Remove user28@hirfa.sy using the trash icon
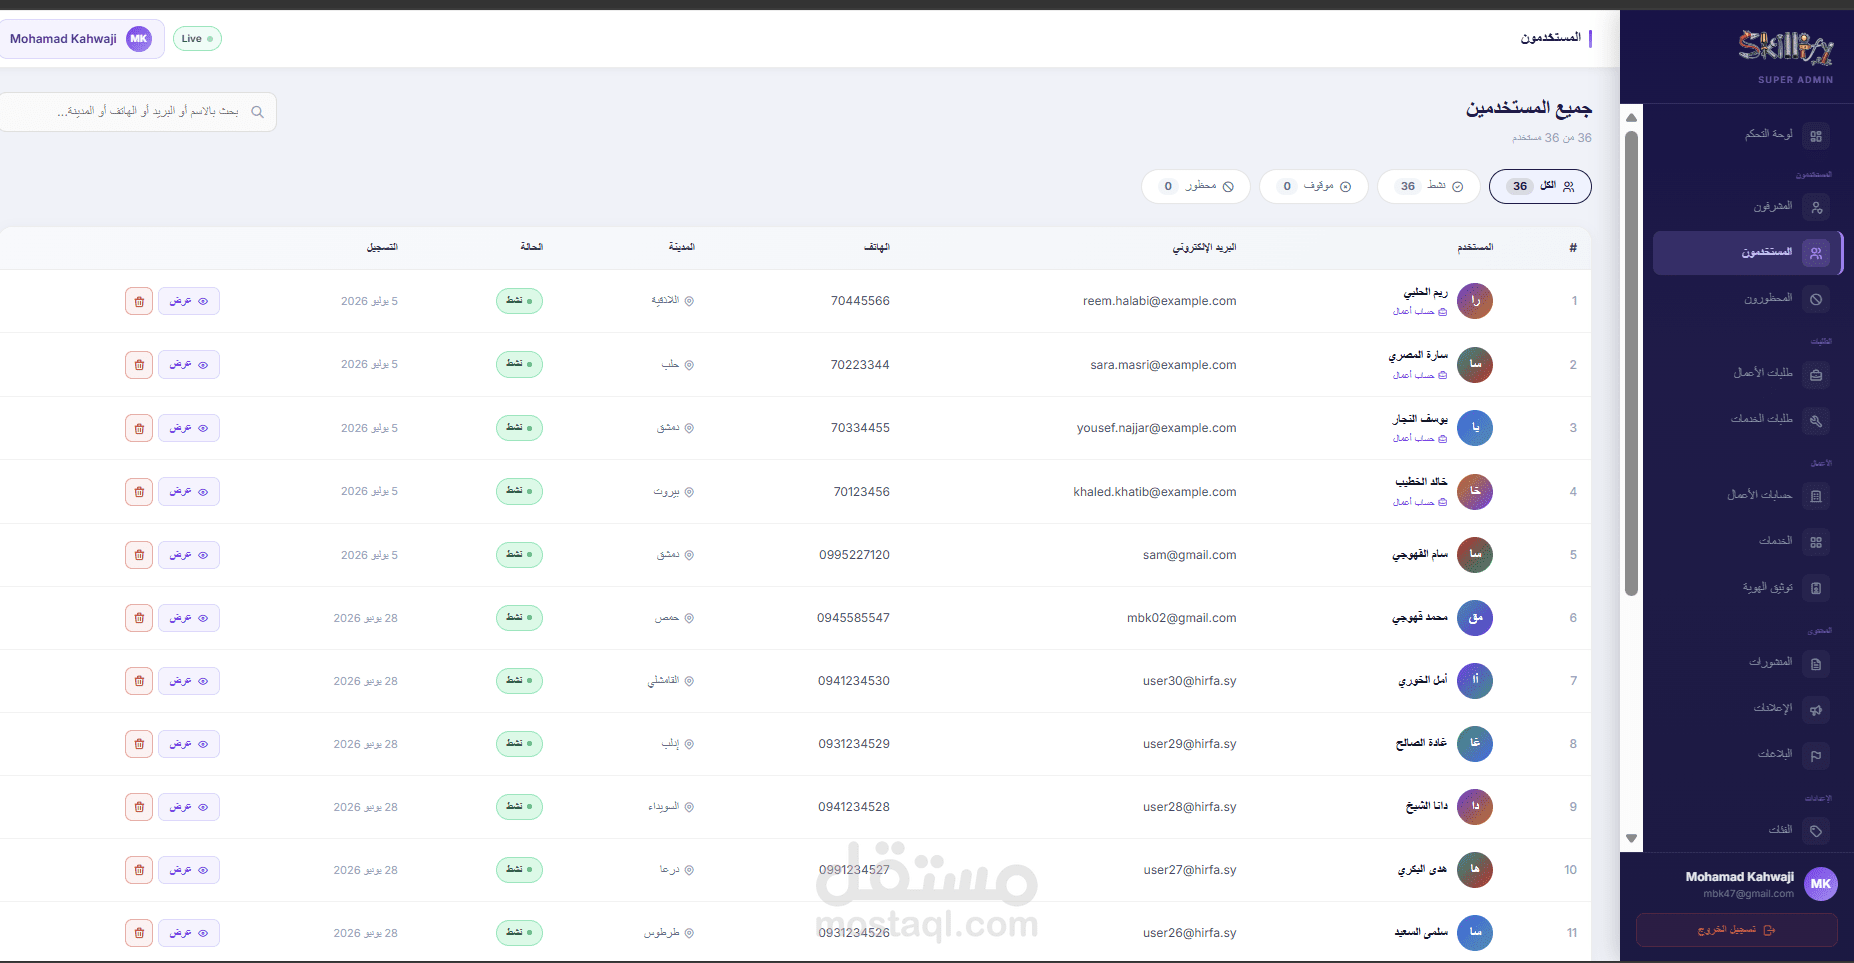This screenshot has width=1854, height=963. click(x=139, y=807)
